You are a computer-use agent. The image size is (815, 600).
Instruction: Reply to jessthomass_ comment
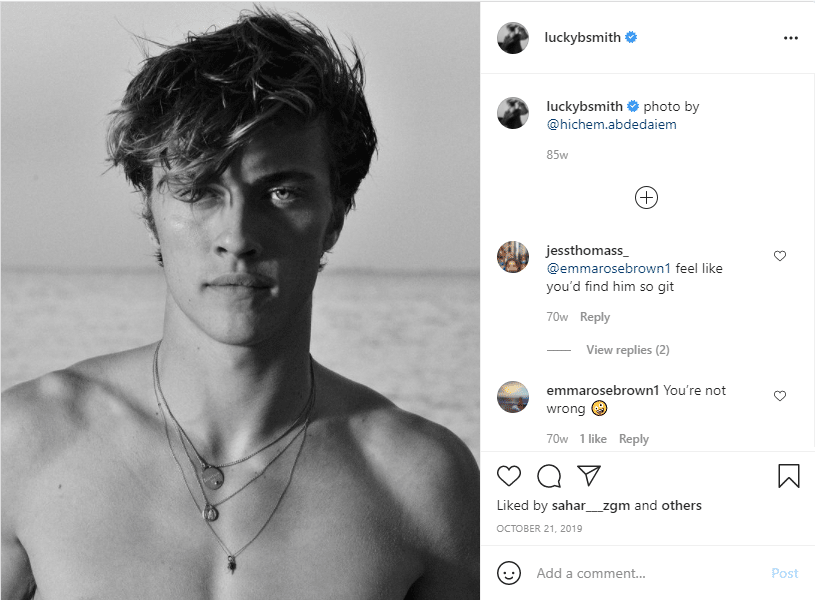595,316
